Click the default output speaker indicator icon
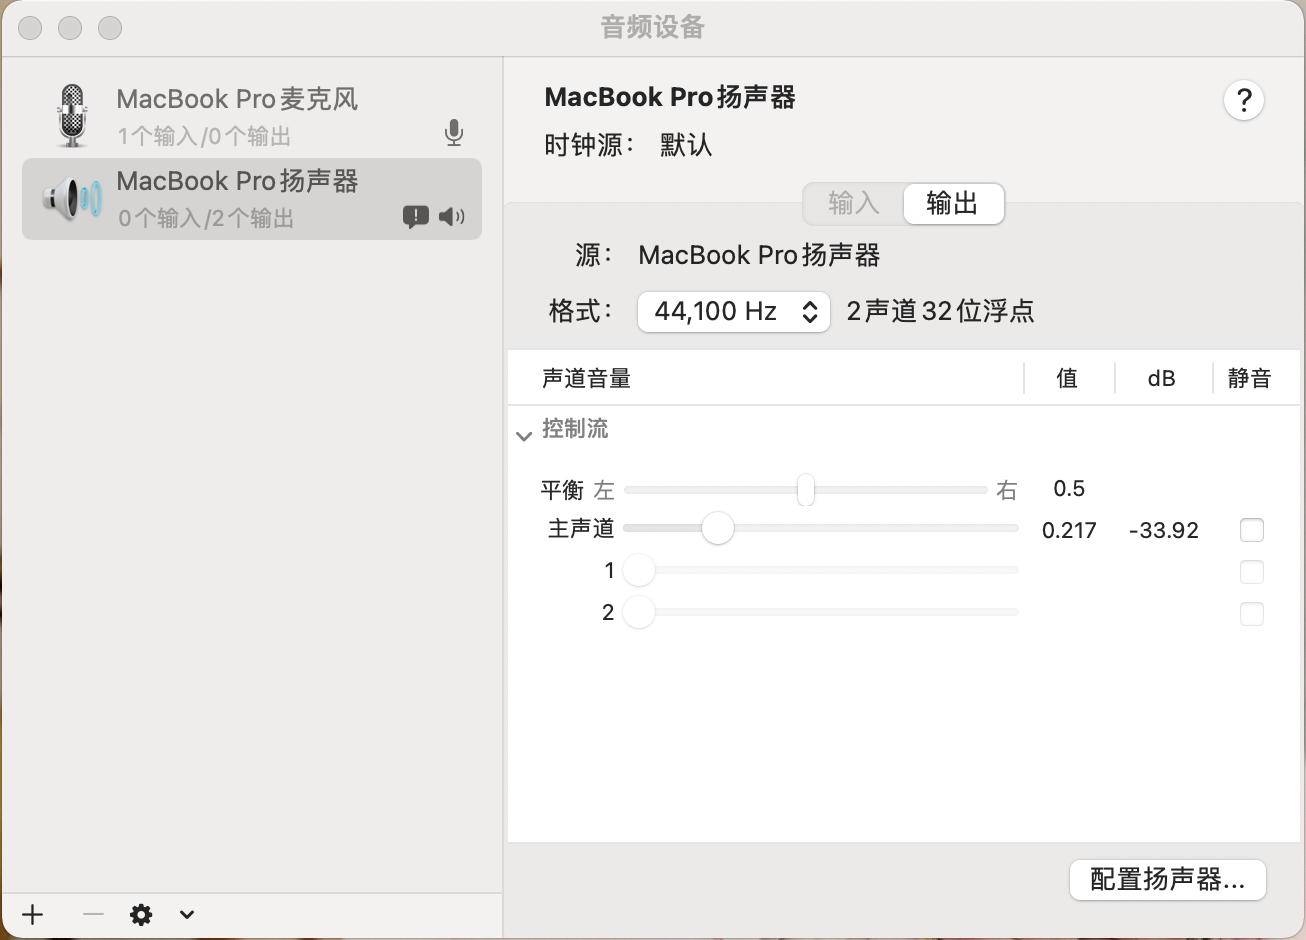This screenshot has height=940, width=1306. click(x=452, y=216)
